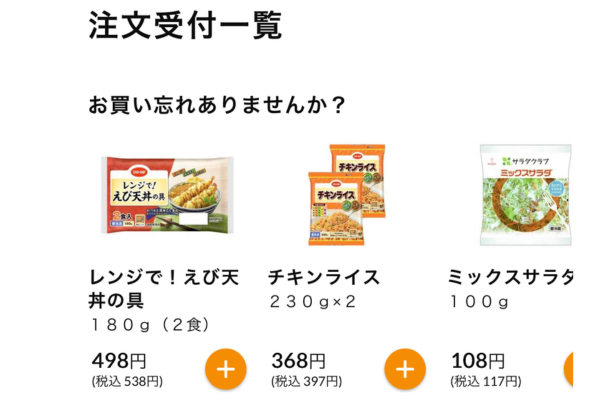Select the 税込 397円 tax-included text
This screenshot has width=600, height=400.
pos(306,381)
